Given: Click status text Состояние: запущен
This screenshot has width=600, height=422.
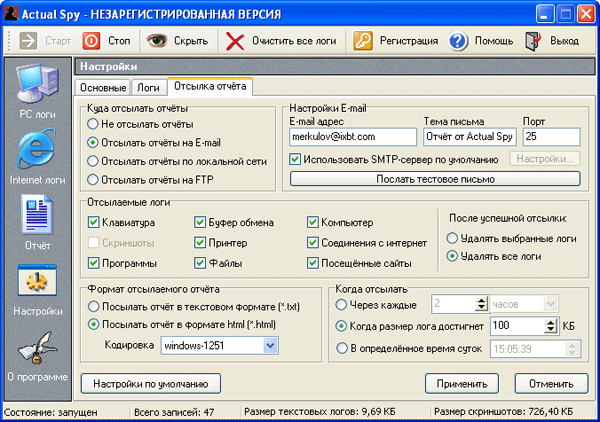Looking at the screenshot, I should click(x=51, y=412).
